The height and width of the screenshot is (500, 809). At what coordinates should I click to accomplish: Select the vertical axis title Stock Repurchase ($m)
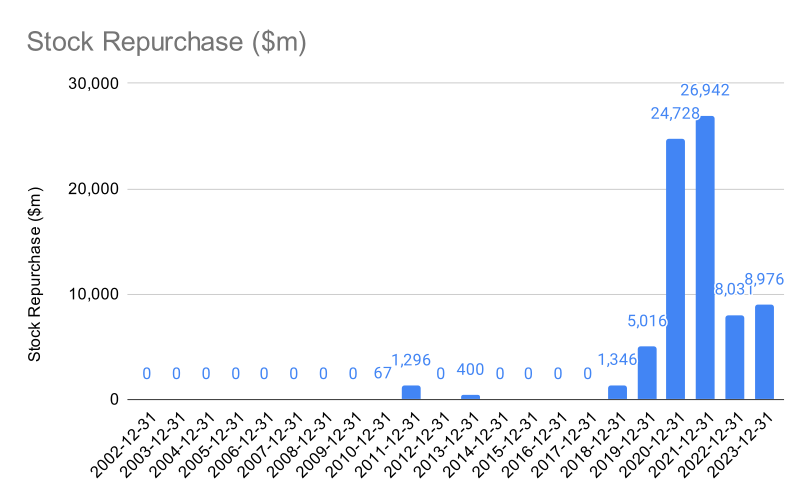(x=34, y=274)
